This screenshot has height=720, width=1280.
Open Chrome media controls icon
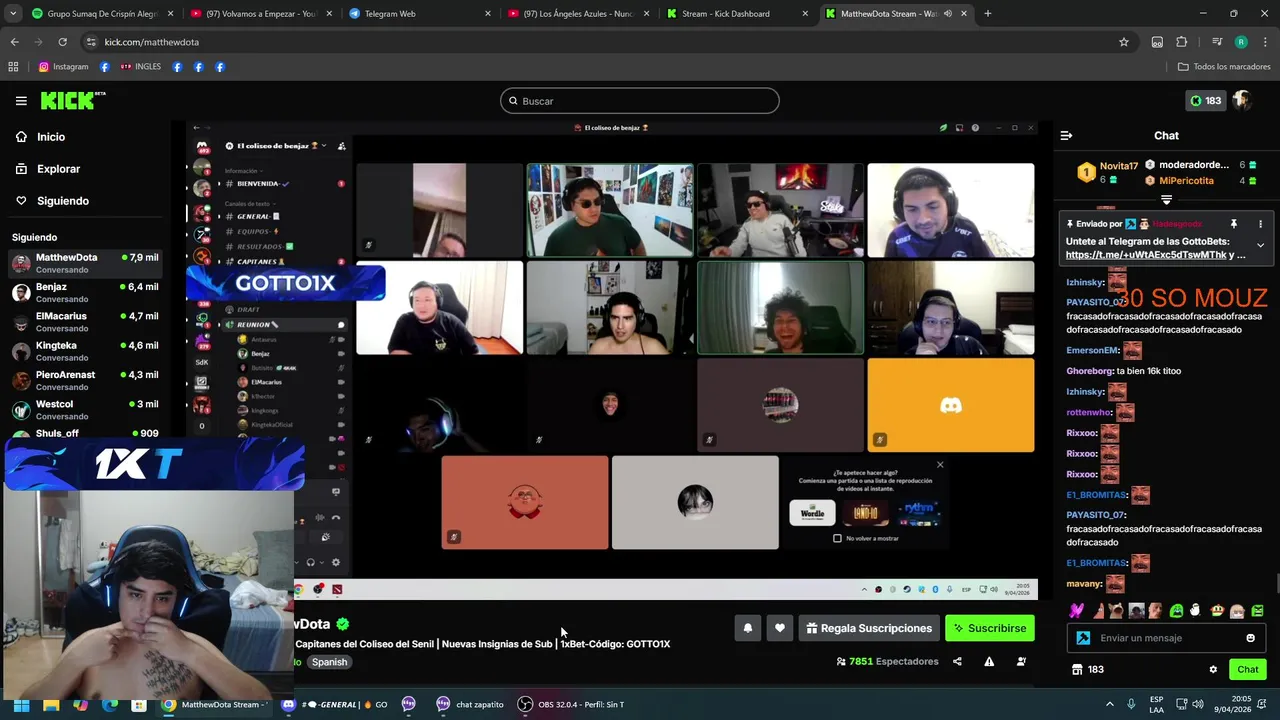(x=1217, y=42)
